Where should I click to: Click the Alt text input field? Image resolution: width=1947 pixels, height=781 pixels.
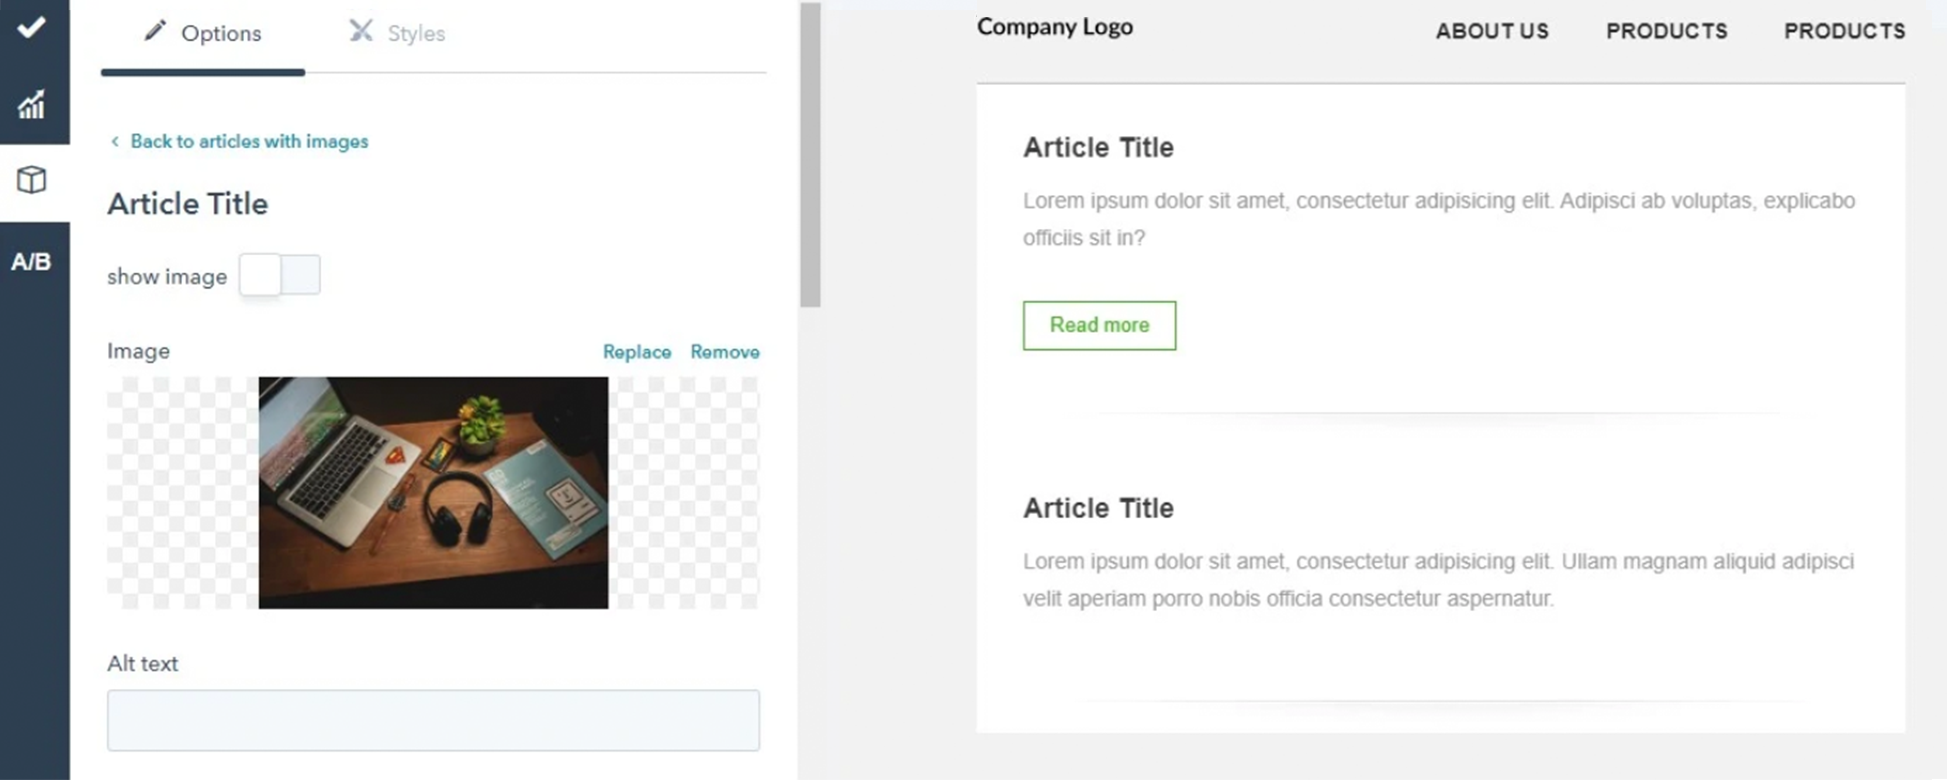tap(433, 720)
